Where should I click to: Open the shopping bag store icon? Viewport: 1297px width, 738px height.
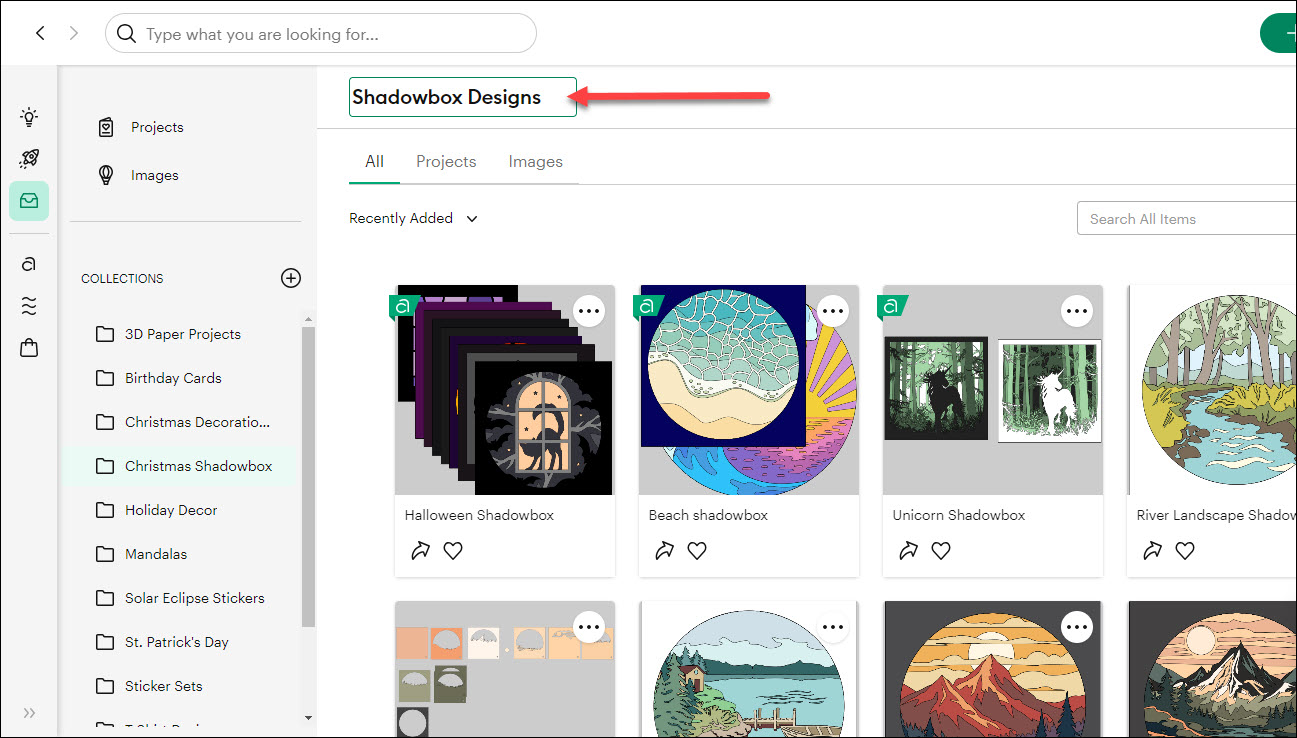tap(29, 347)
